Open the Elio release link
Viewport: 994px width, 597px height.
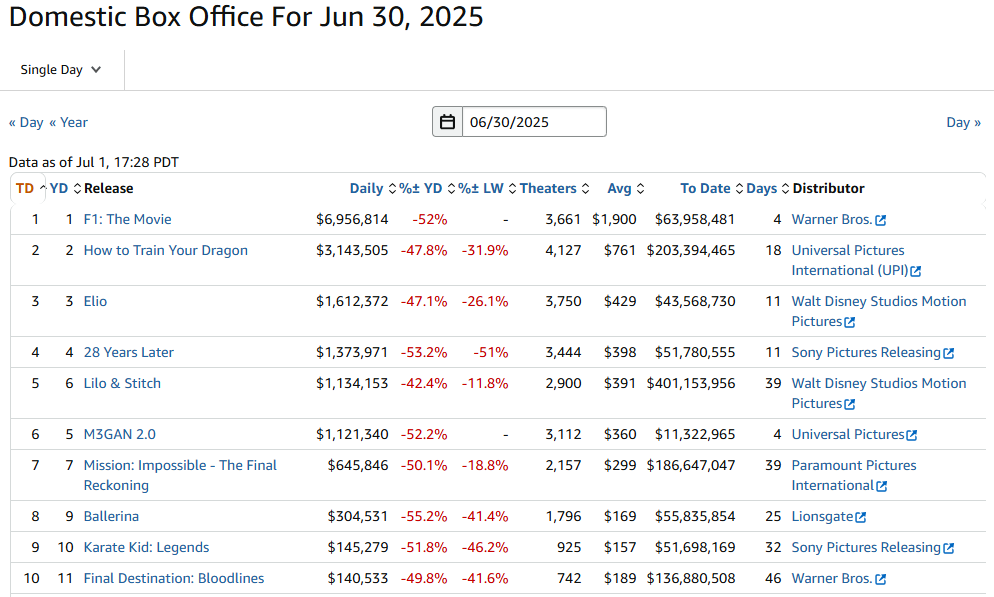(95, 301)
